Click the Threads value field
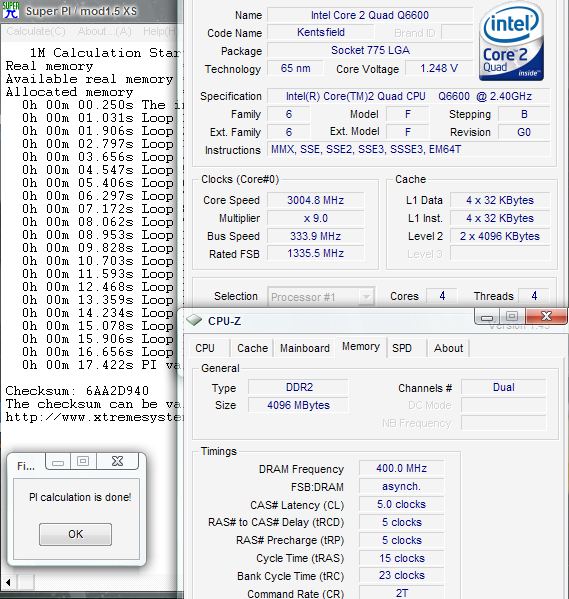Screen dimensions: 569x599 533,296
